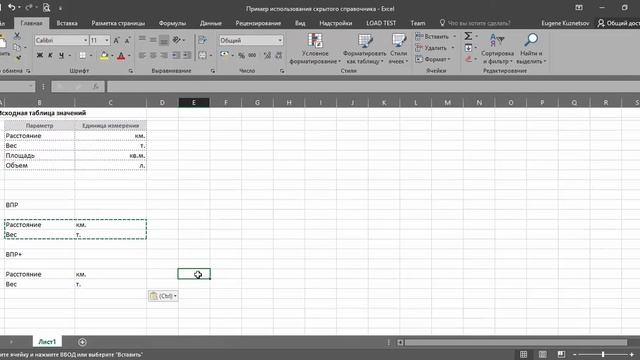Toggle italic formatting (К)
The width and height of the screenshot is (640, 360).
(50, 56)
